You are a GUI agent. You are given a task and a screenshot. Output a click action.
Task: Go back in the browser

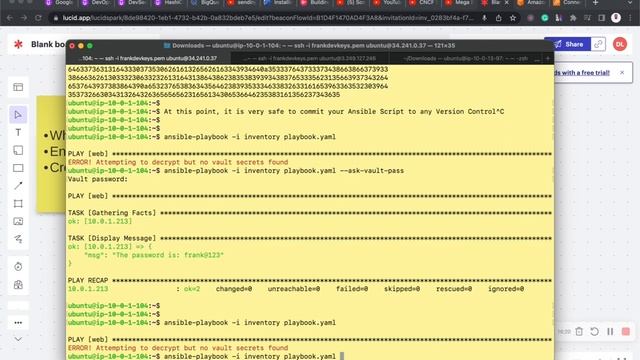[10, 18]
